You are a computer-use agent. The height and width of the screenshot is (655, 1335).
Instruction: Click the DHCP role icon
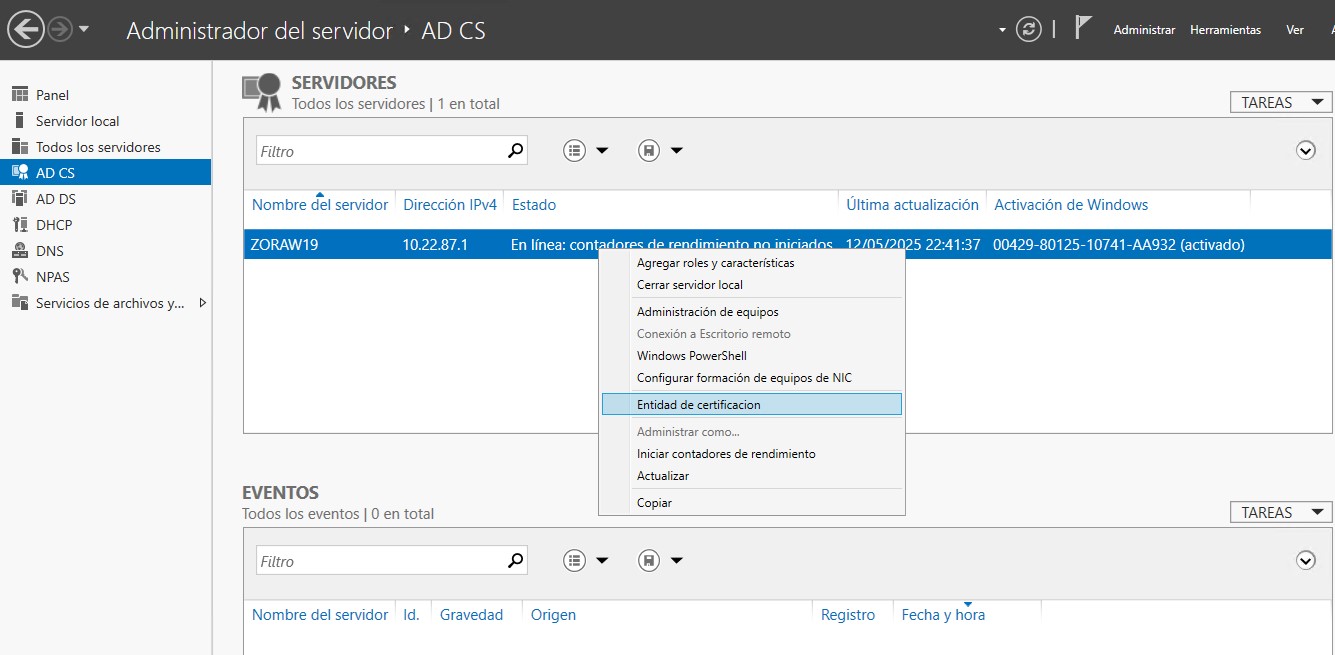(x=19, y=225)
